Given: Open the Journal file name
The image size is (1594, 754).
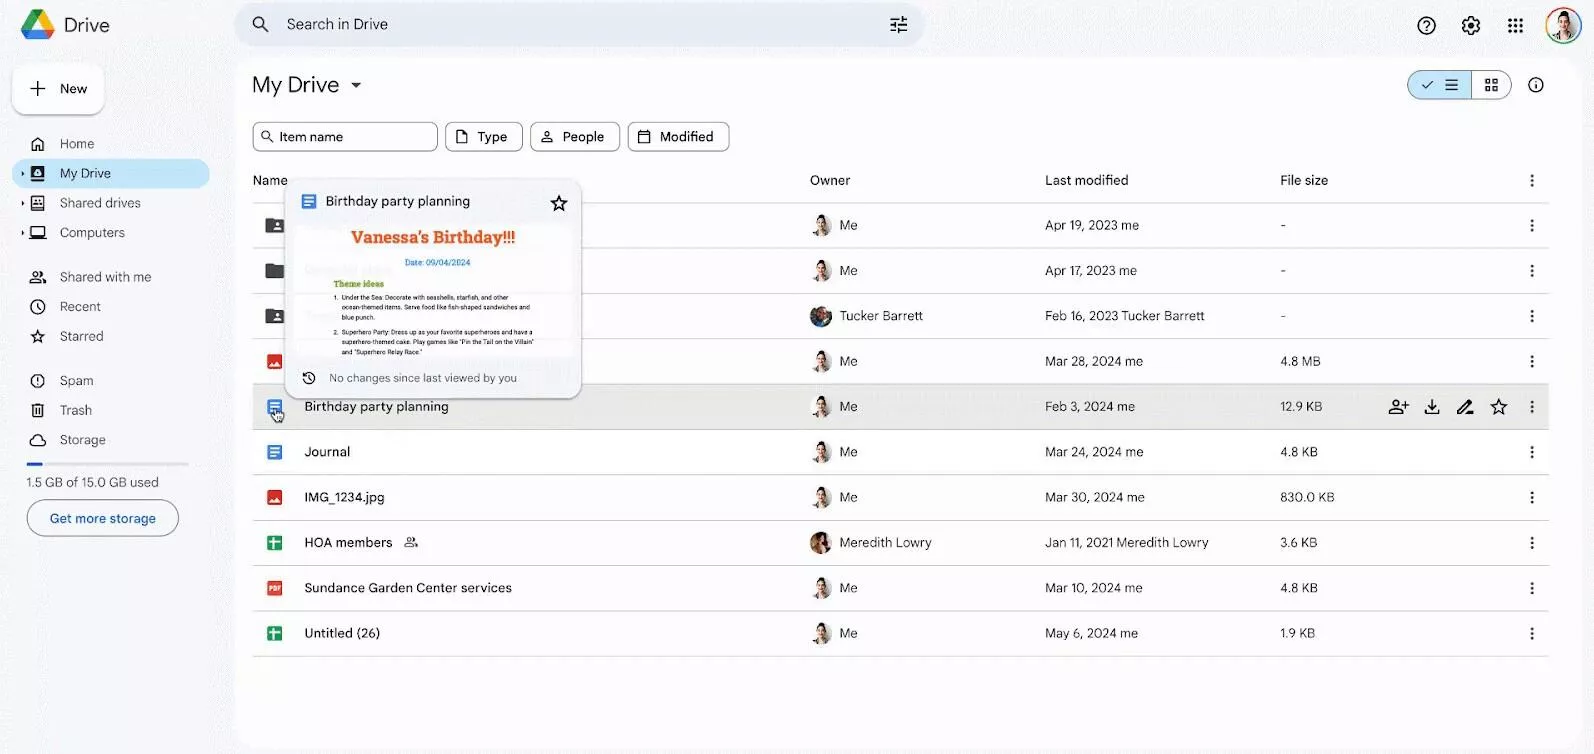Looking at the screenshot, I should pyautogui.click(x=327, y=452).
